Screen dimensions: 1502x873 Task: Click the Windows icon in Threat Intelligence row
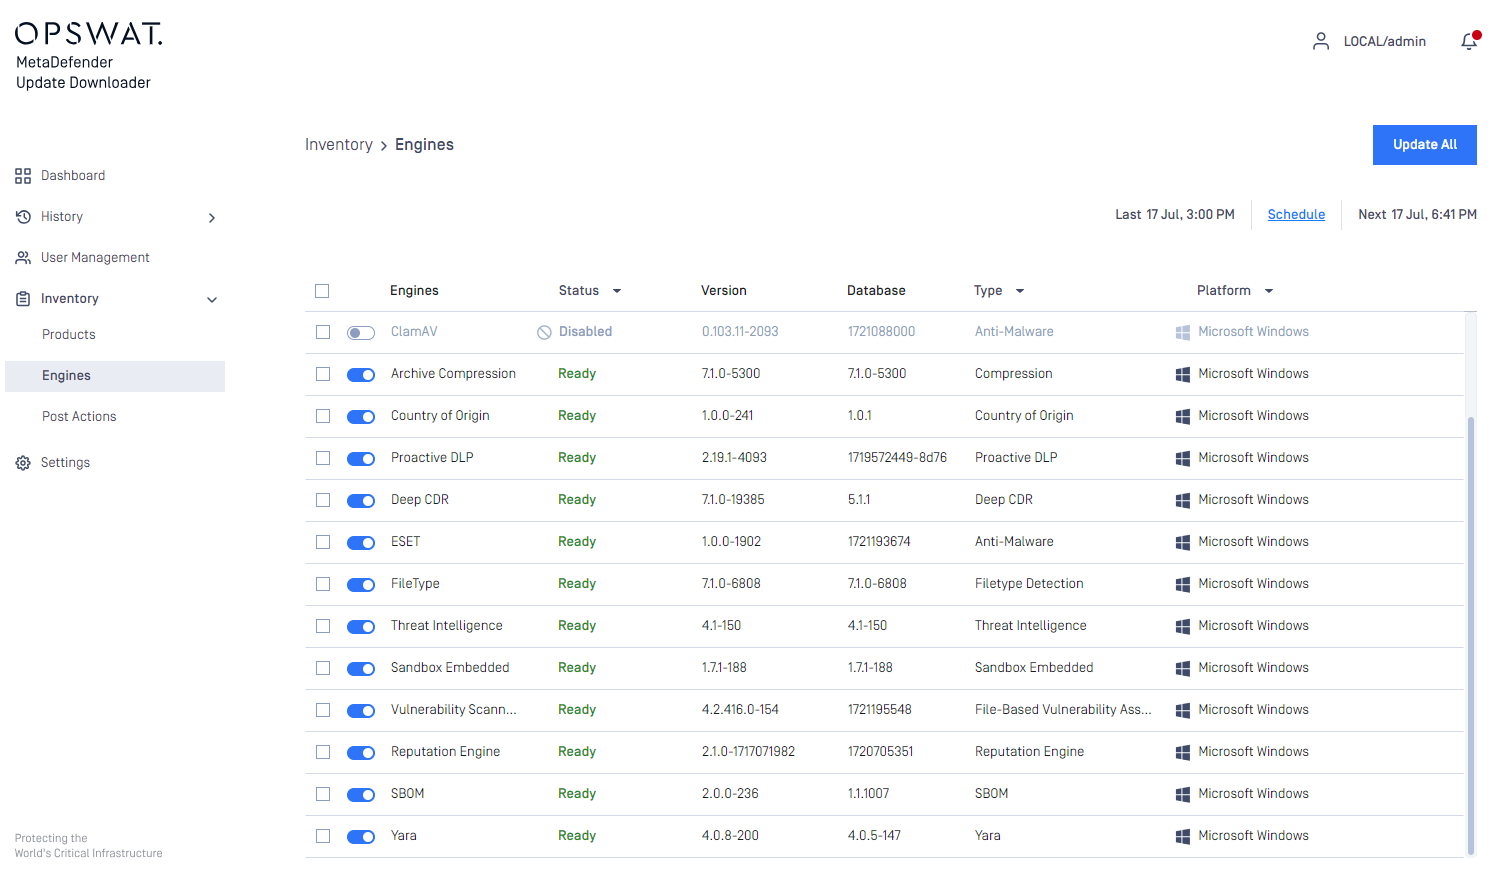point(1183,626)
